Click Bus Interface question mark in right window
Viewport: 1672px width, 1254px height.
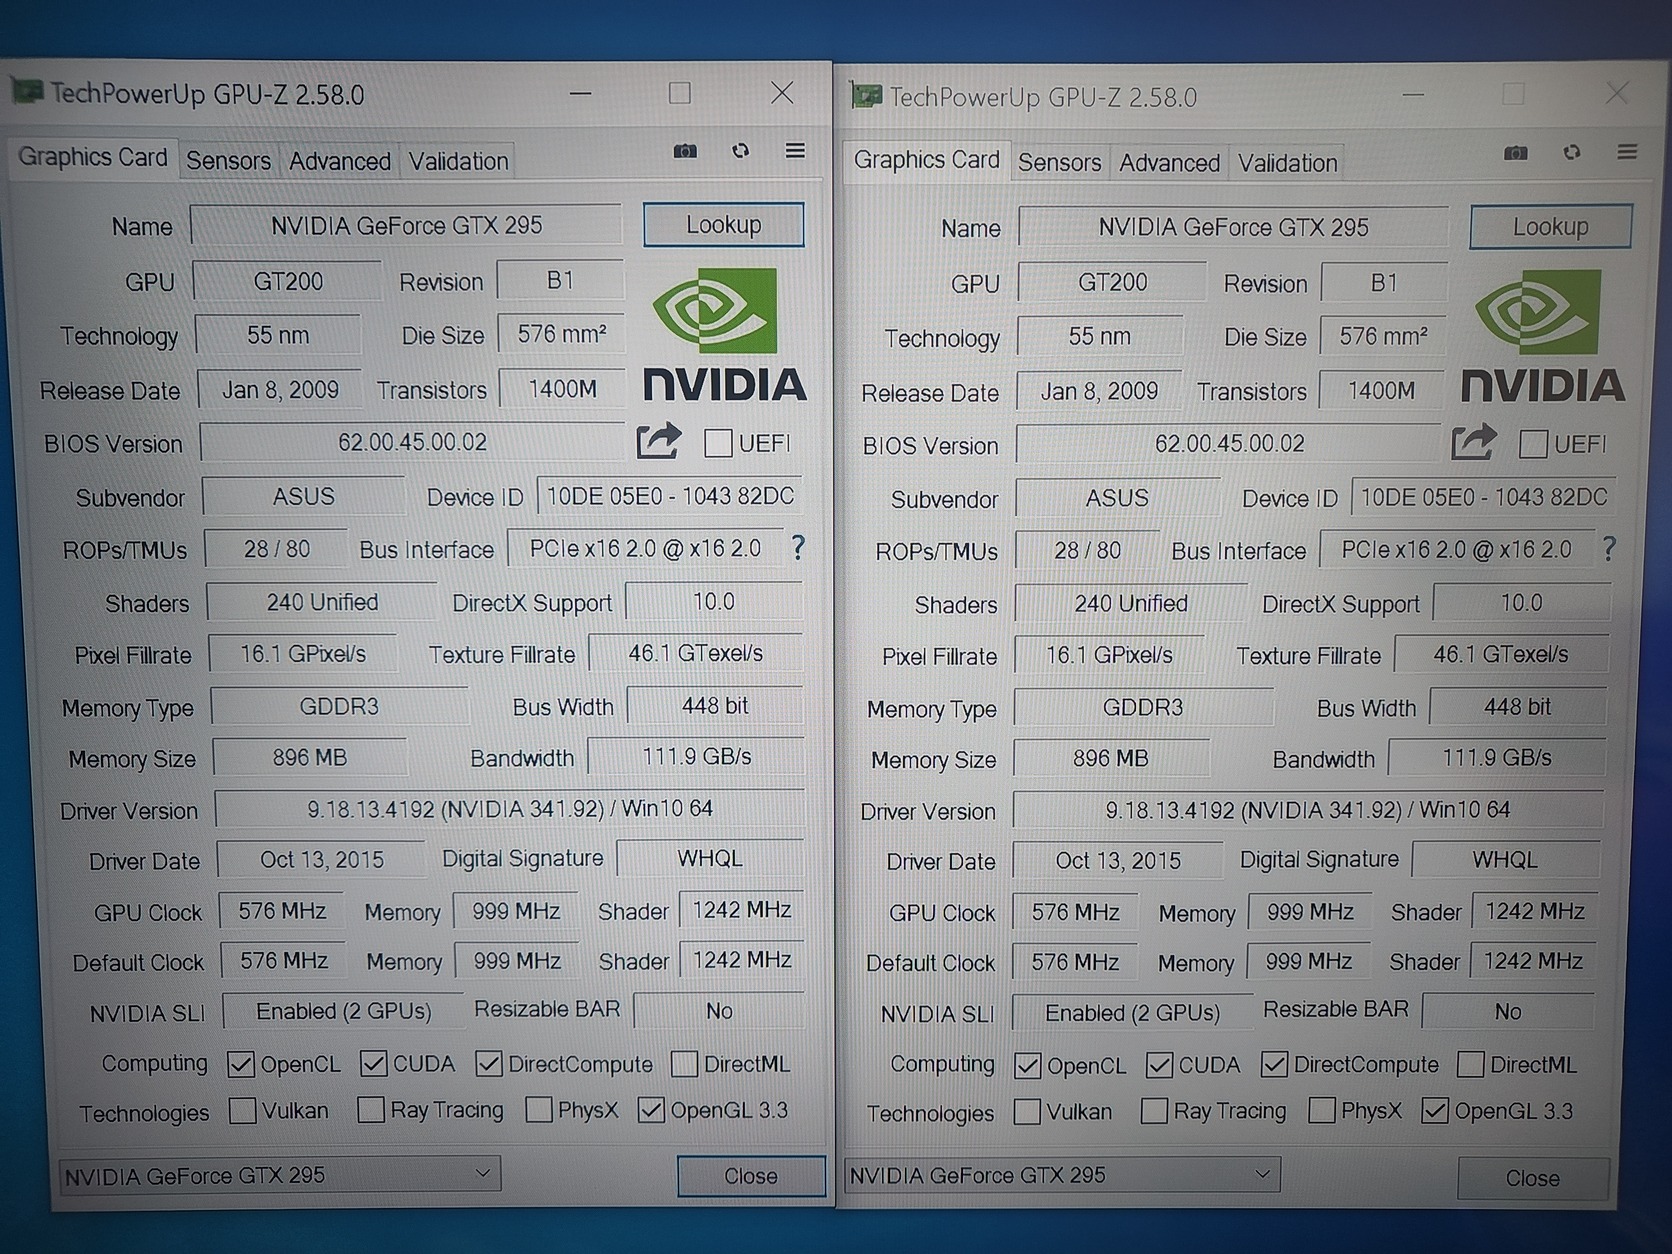[x=1608, y=548]
